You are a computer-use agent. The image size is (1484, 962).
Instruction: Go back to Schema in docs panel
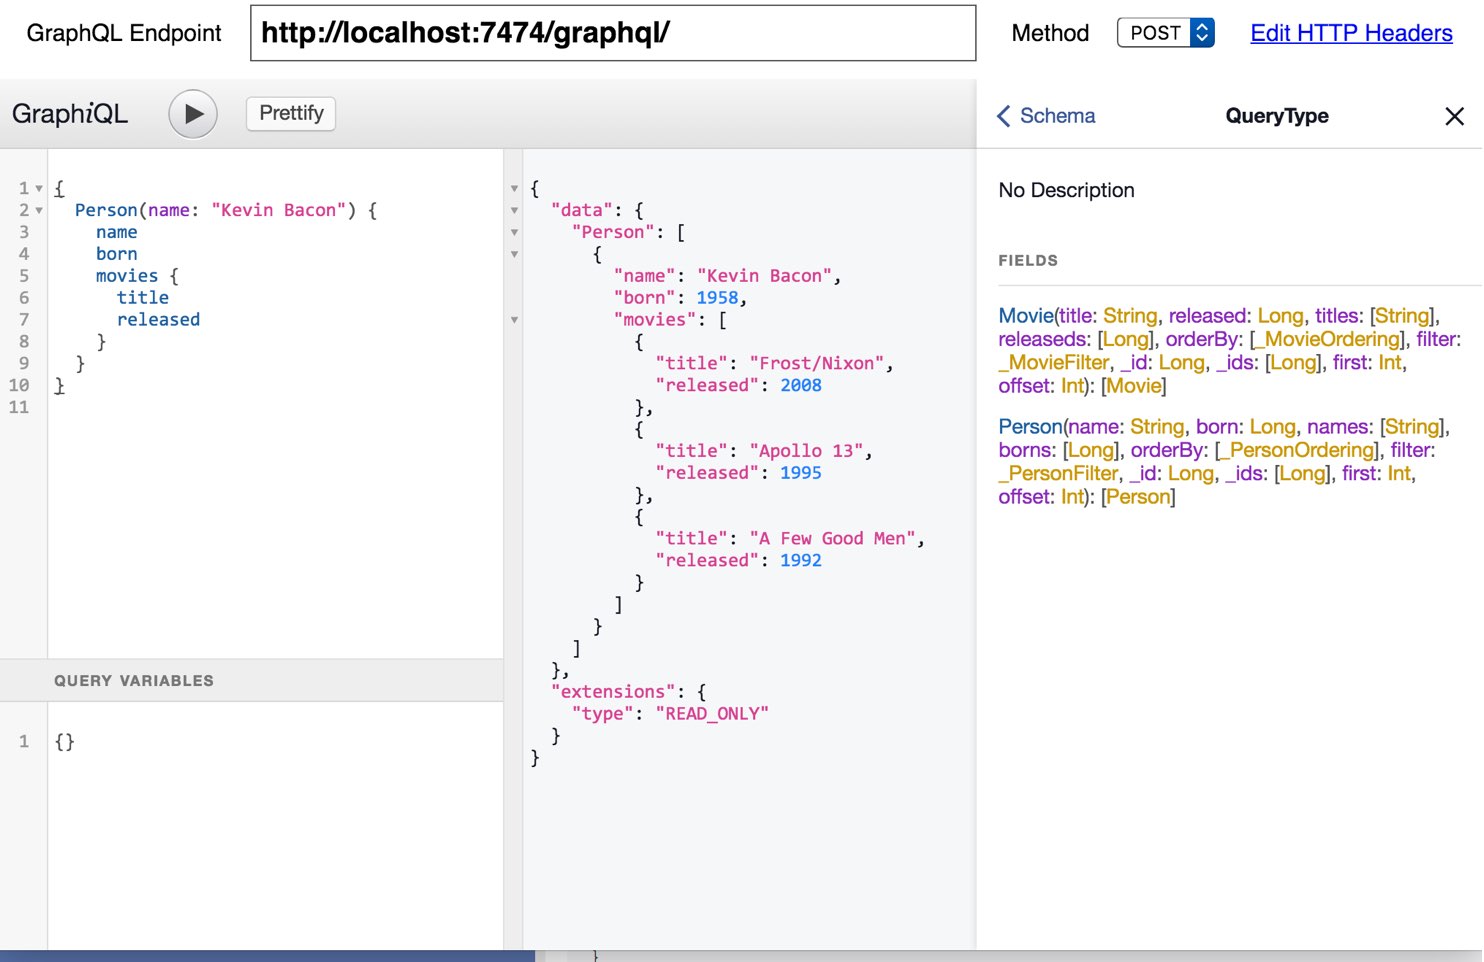[x=1046, y=116]
